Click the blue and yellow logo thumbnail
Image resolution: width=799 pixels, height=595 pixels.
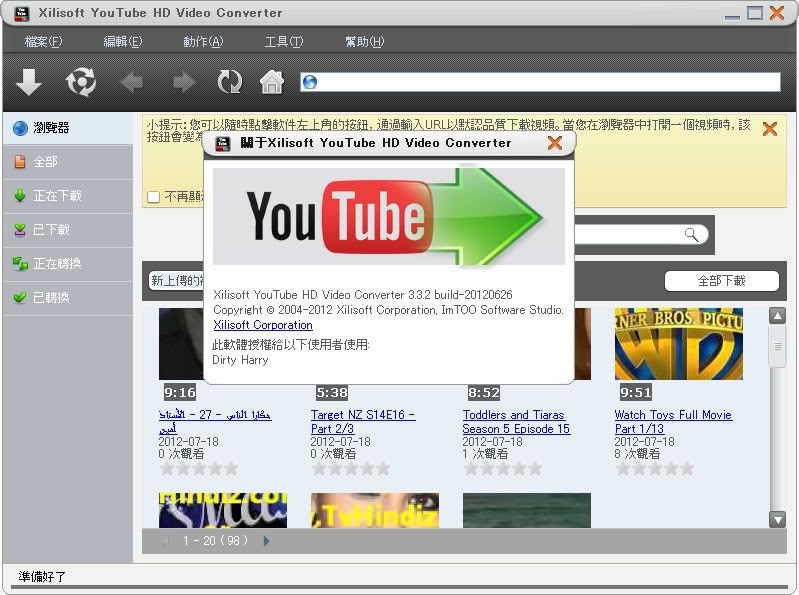223,510
